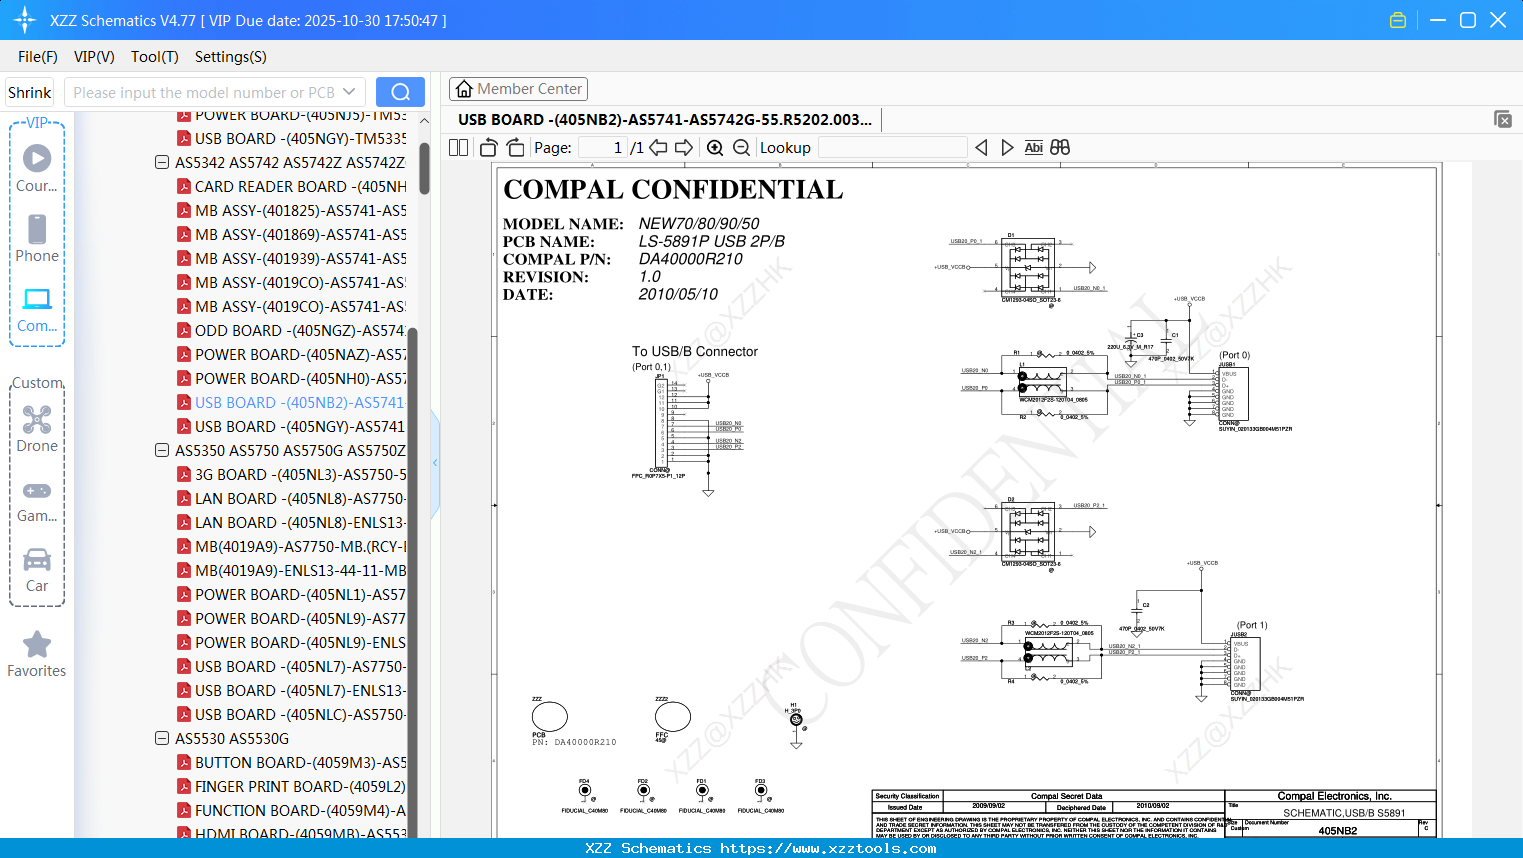Collapse the sidebar with the divider handle

pos(435,462)
